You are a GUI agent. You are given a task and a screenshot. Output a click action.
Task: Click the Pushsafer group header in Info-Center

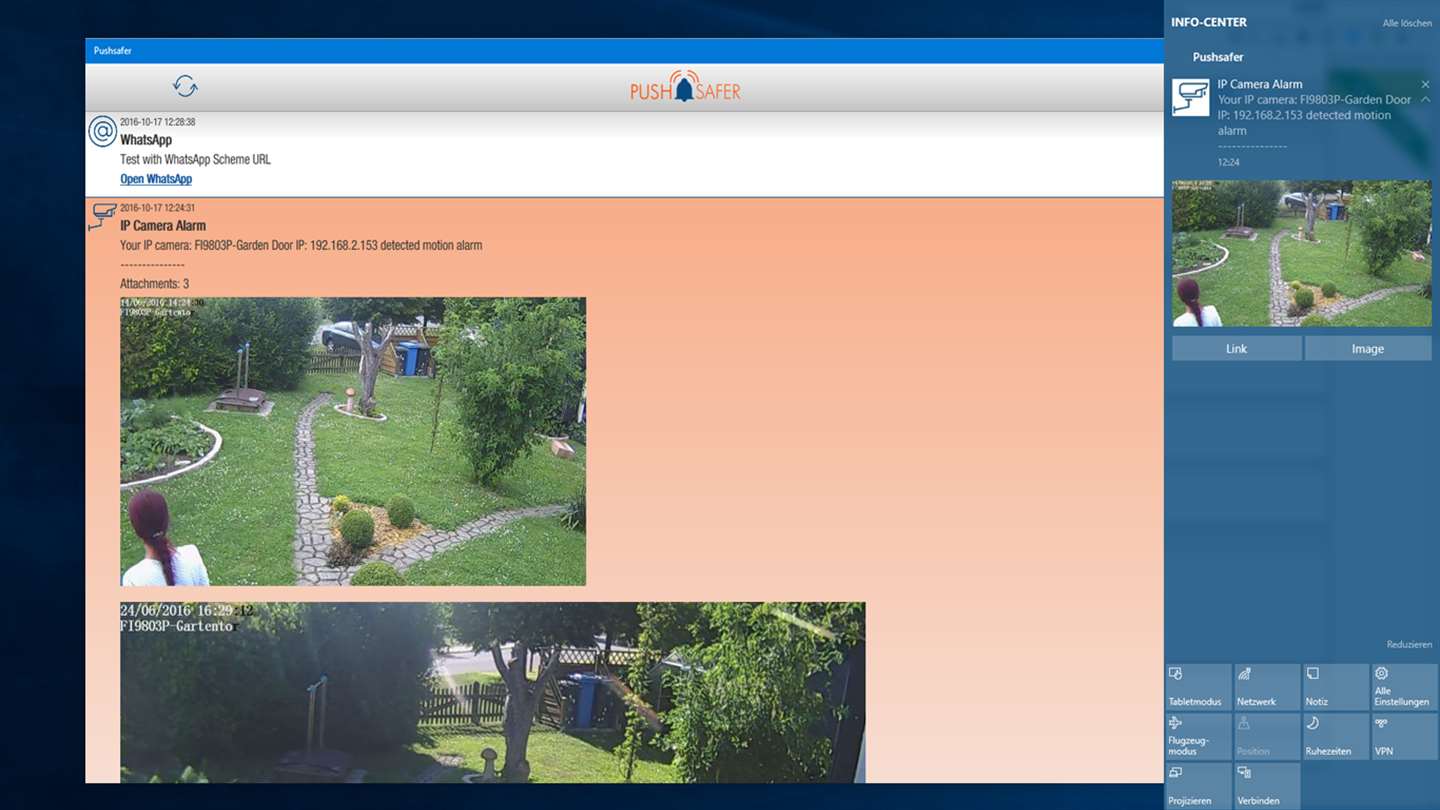coord(1218,57)
